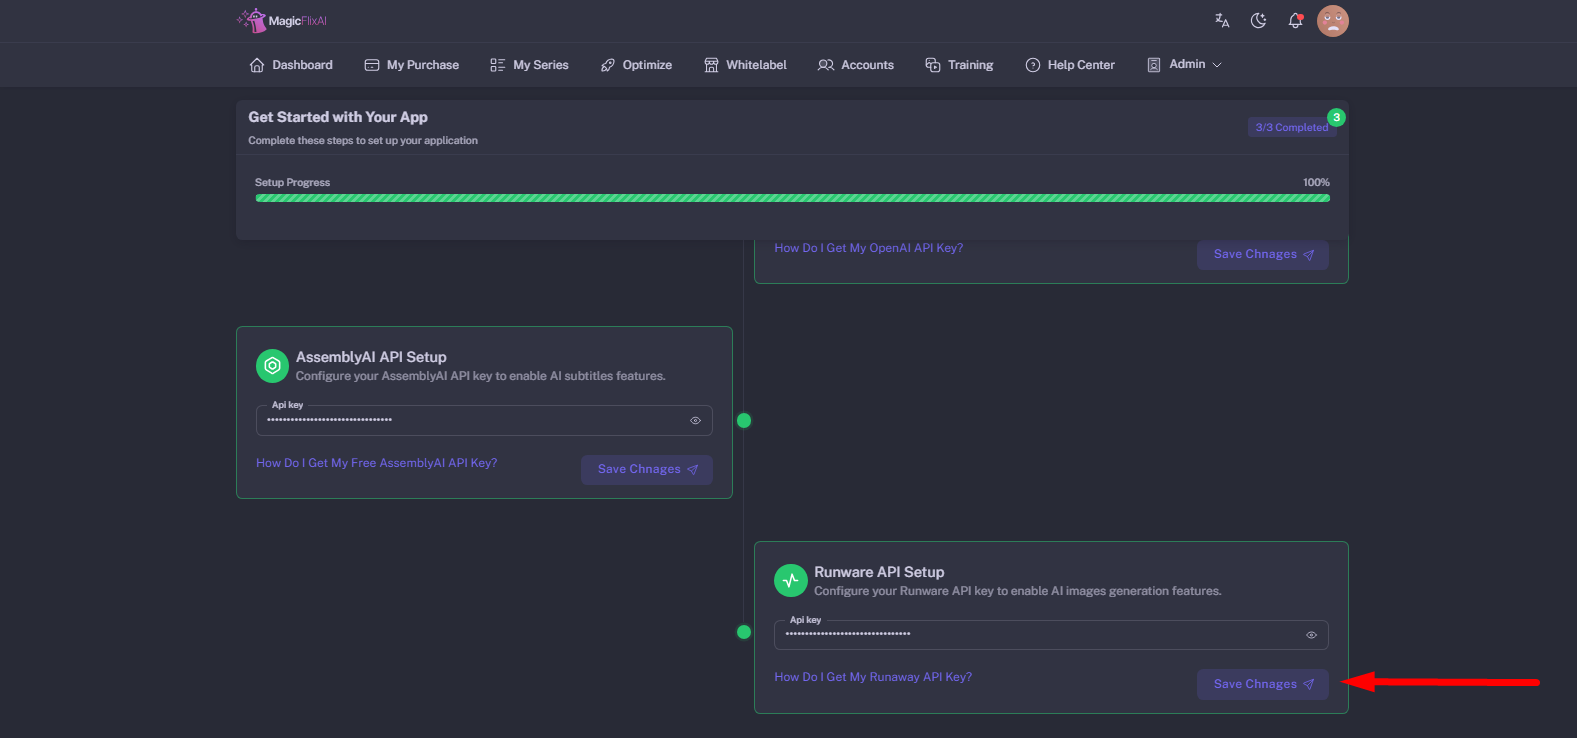Click the Runware API Setup title

pyautogui.click(x=879, y=572)
